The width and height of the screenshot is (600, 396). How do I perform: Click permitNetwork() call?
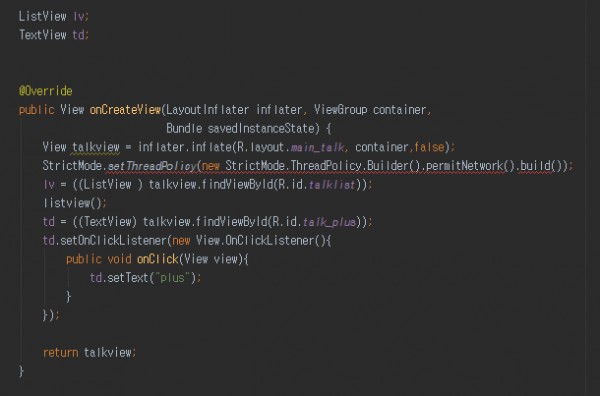tap(471, 166)
